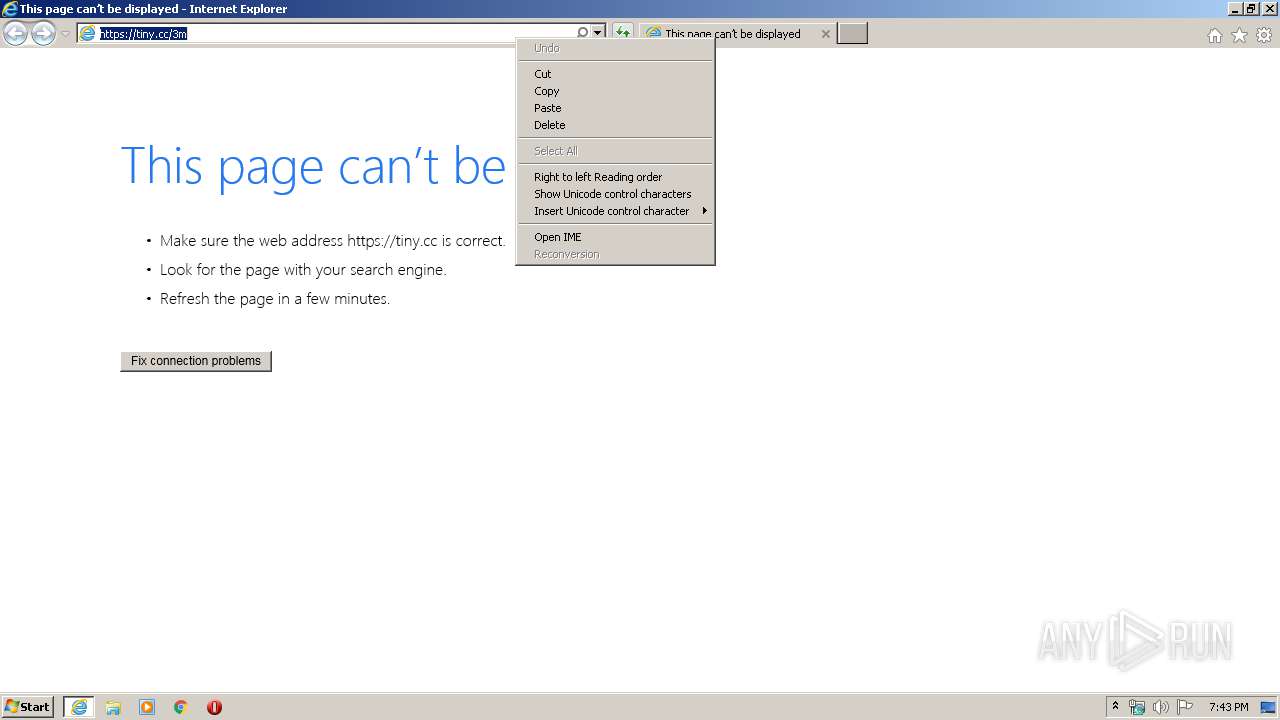Select 'Right to left Reading order'

pyautogui.click(x=615, y=177)
